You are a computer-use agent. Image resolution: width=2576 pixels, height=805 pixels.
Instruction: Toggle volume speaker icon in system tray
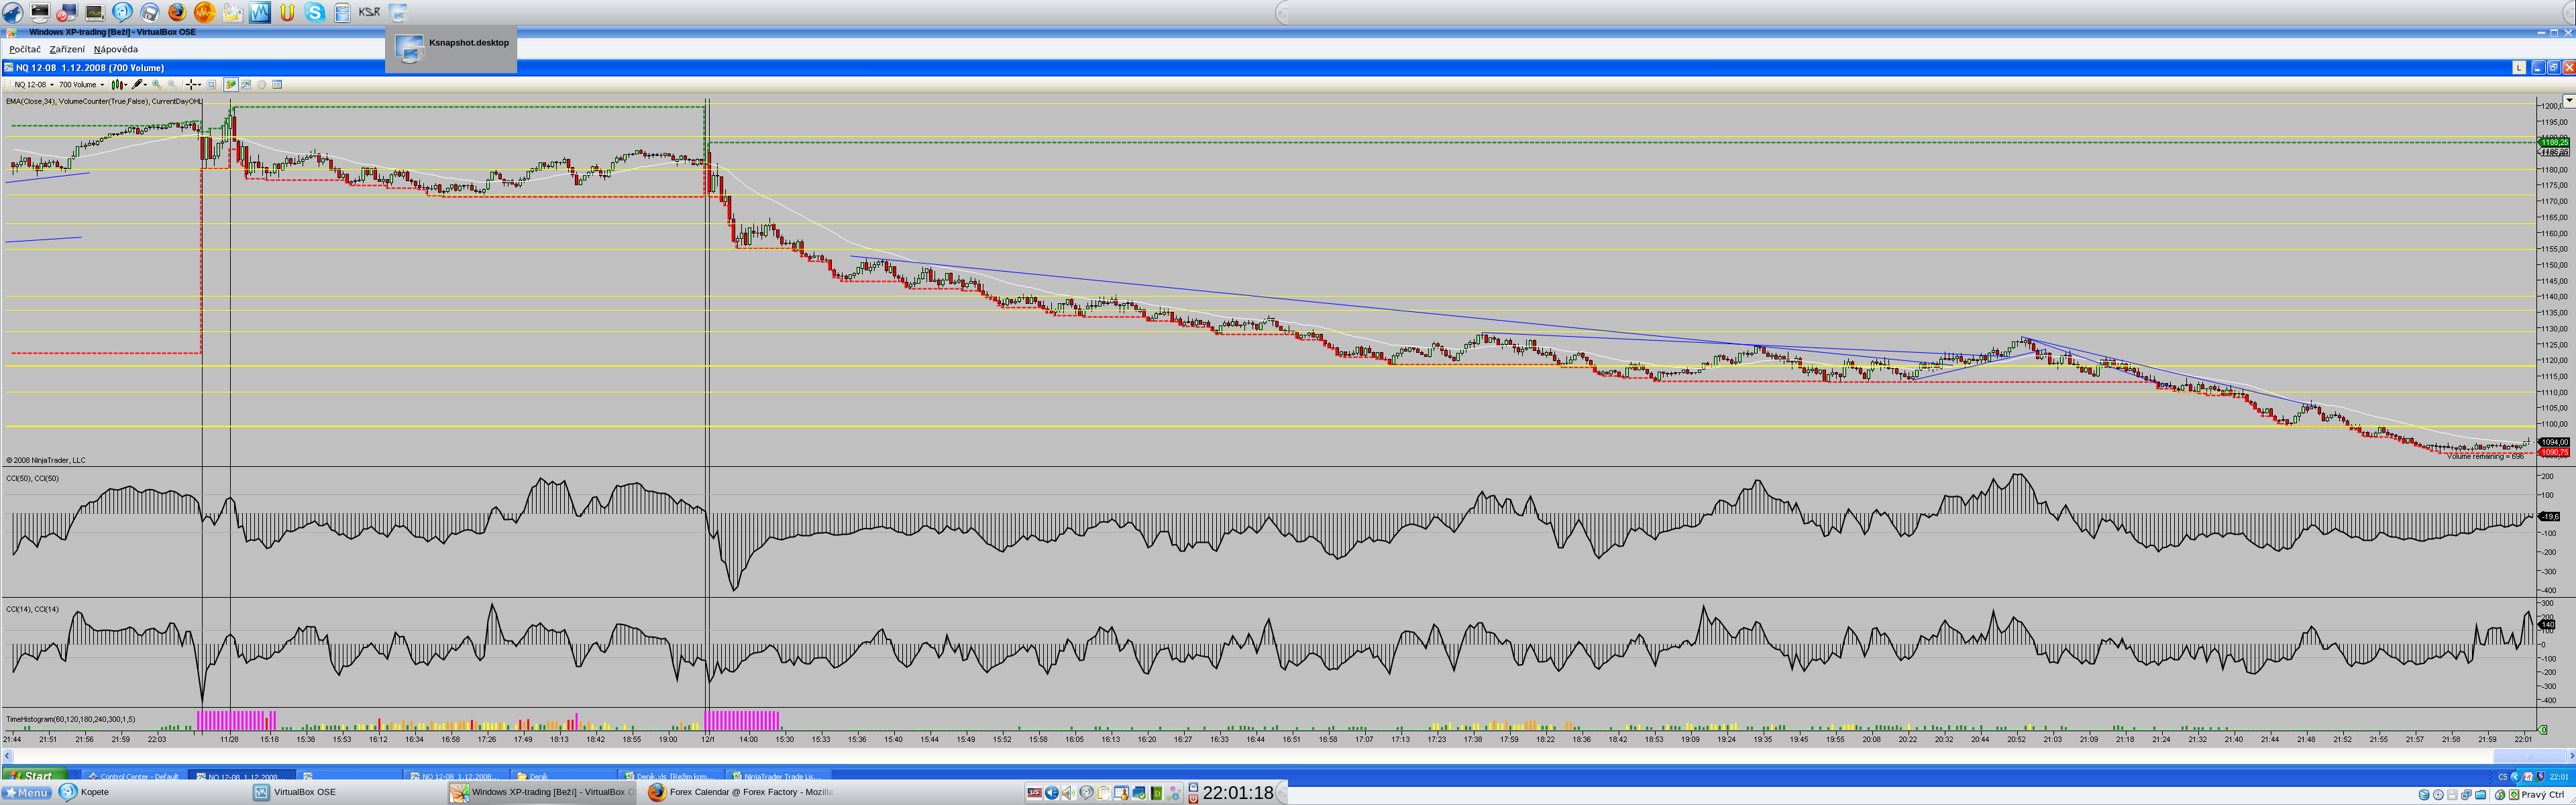tap(1068, 793)
